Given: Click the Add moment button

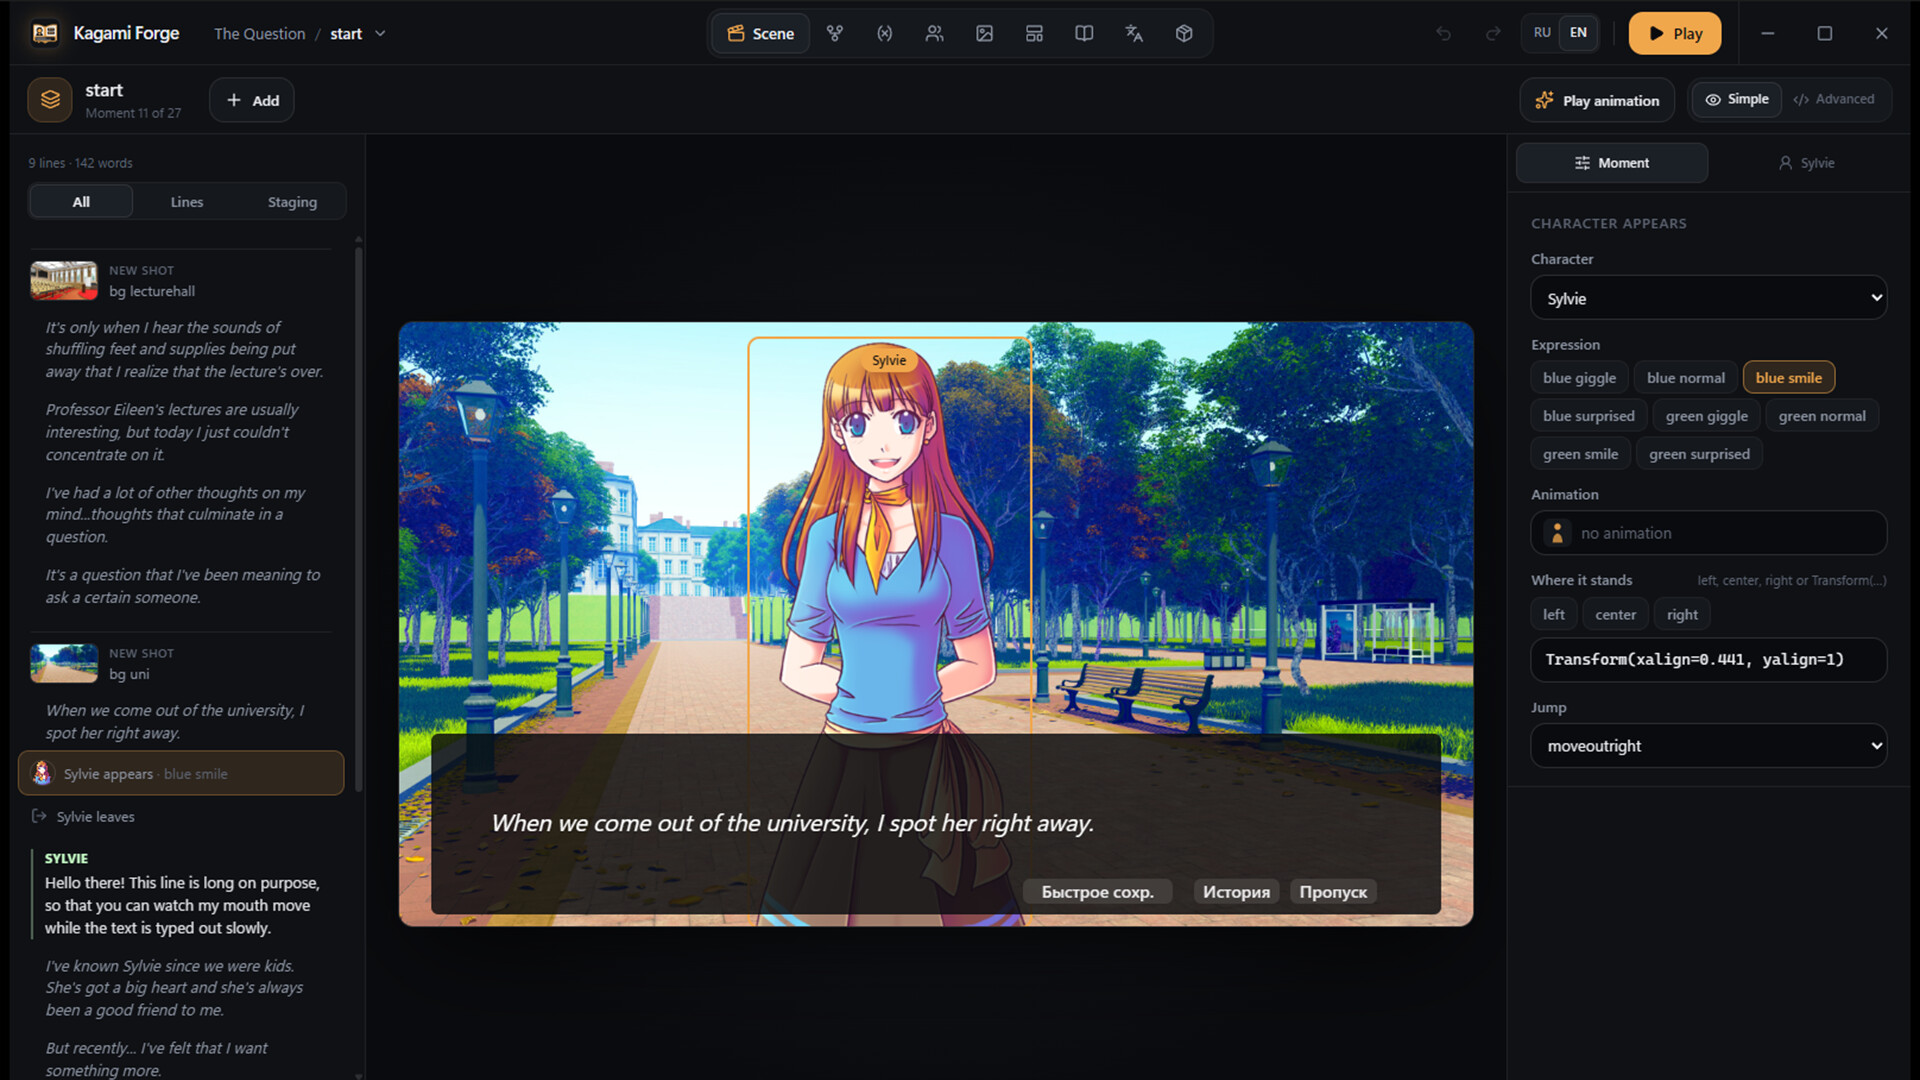Looking at the screenshot, I should [x=252, y=100].
